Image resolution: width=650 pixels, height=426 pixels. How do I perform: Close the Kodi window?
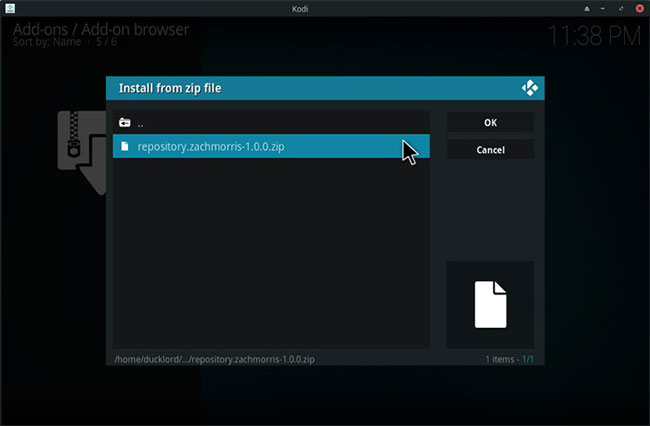pyautogui.click(x=640, y=9)
